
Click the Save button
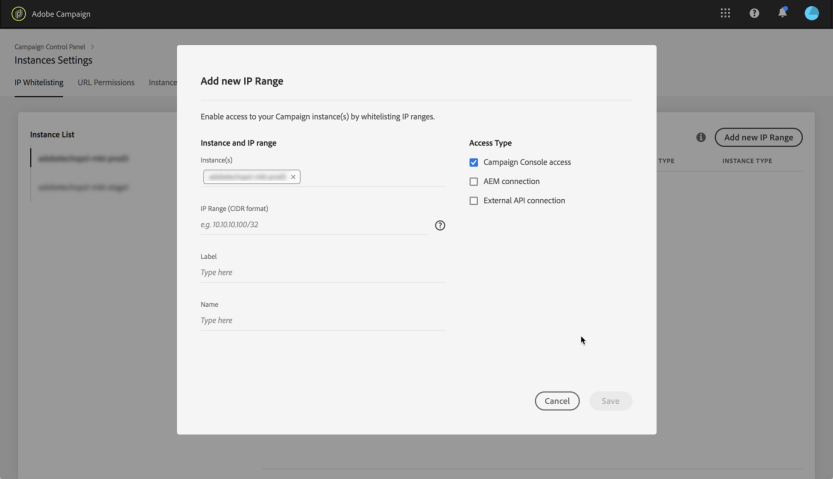610,401
